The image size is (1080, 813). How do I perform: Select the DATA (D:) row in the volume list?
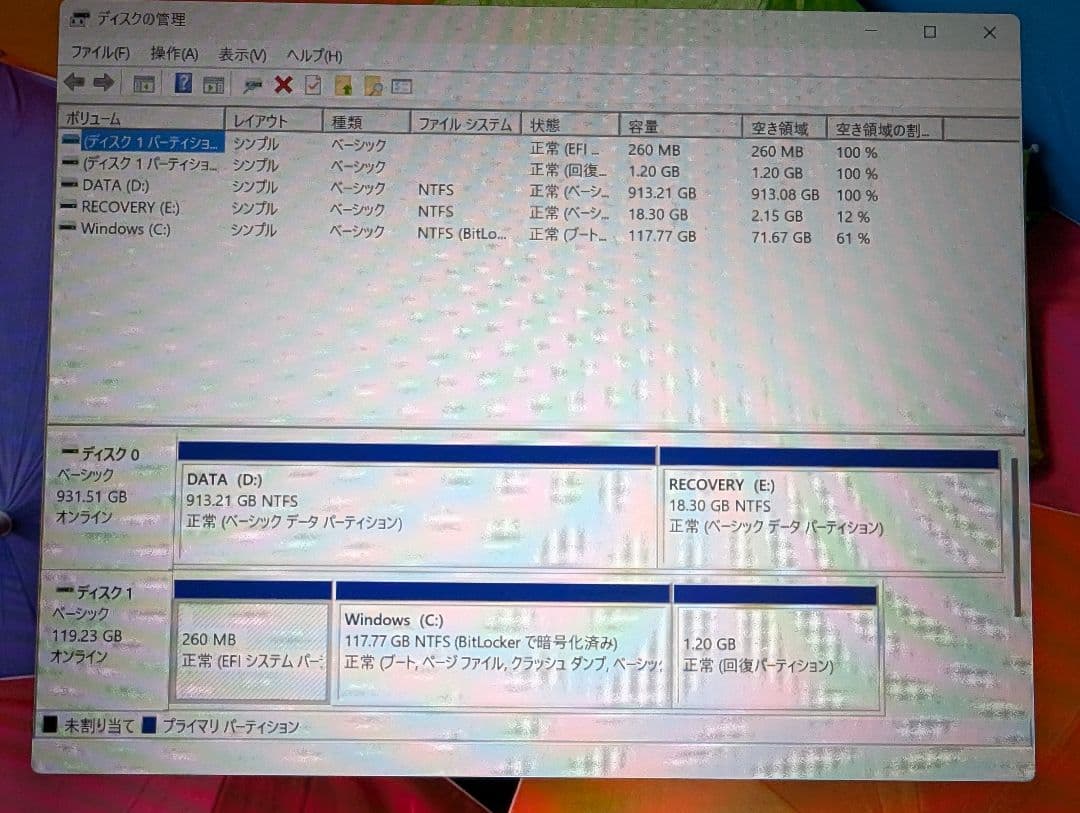[150, 186]
